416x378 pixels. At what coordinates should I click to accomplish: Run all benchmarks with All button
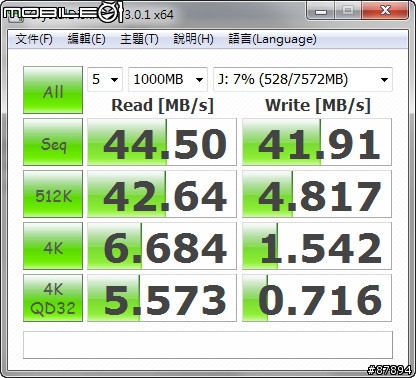[53, 90]
